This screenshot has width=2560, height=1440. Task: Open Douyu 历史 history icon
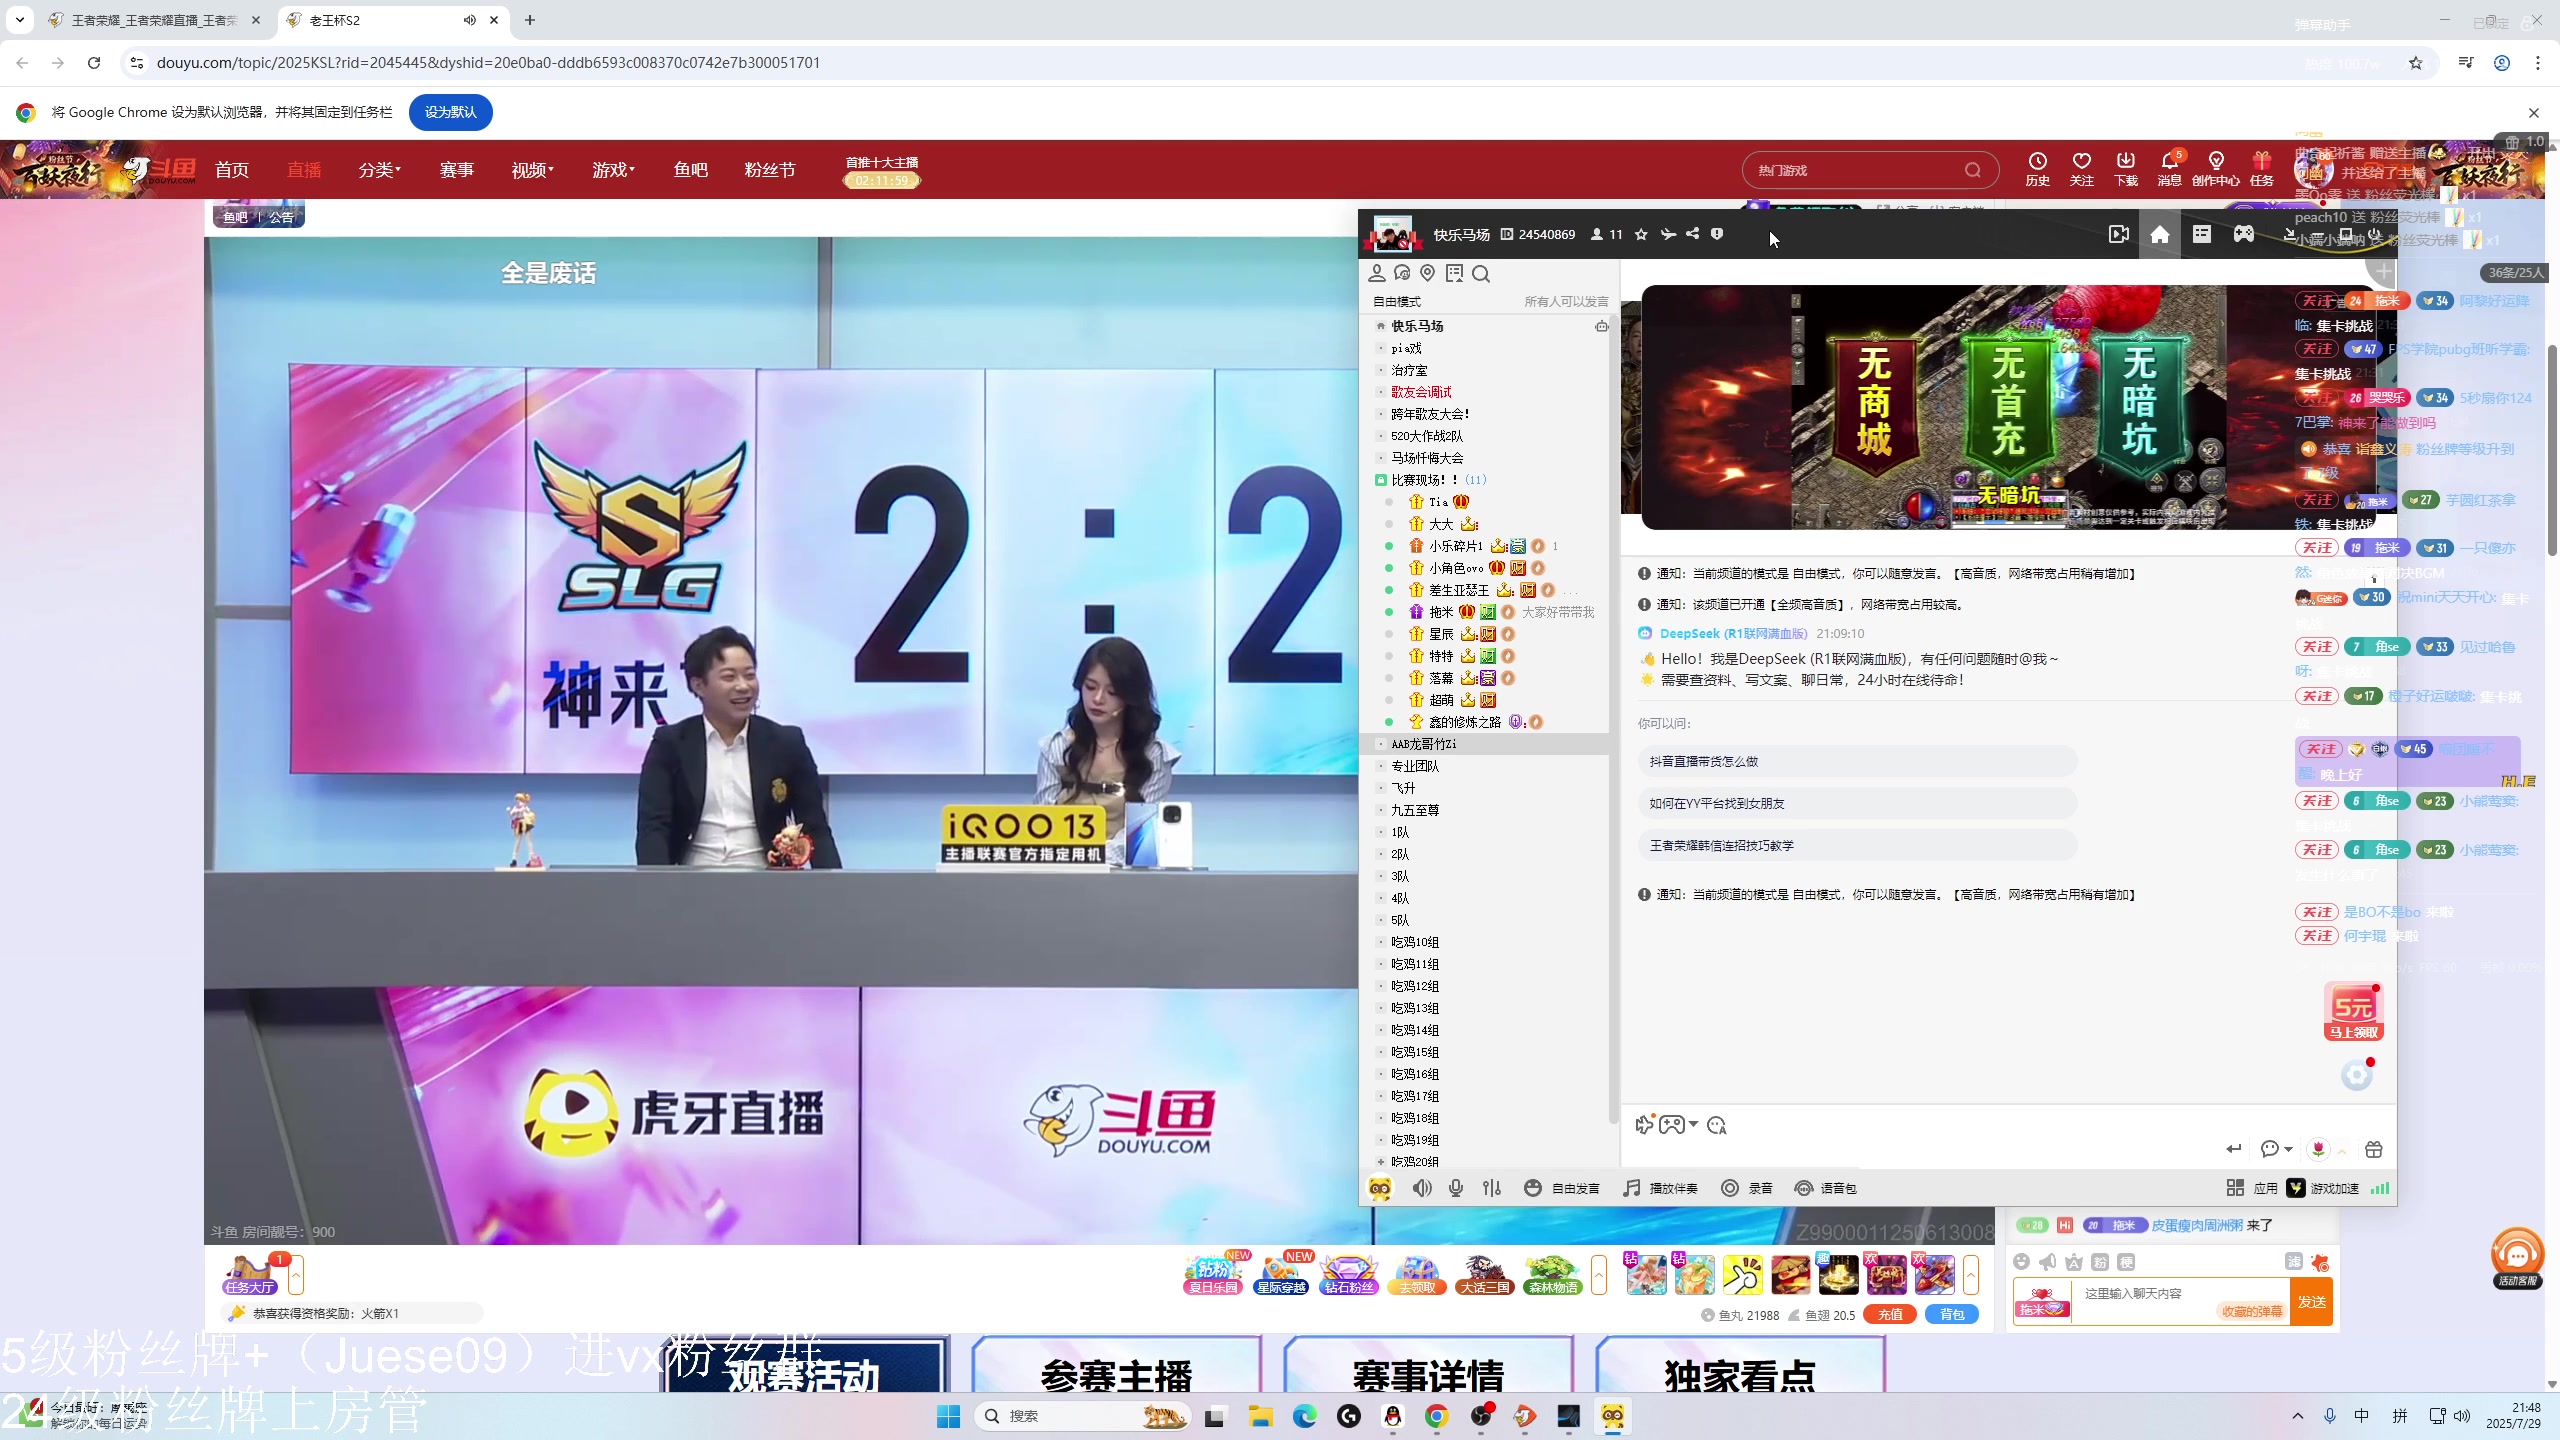[x=2037, y=168]
